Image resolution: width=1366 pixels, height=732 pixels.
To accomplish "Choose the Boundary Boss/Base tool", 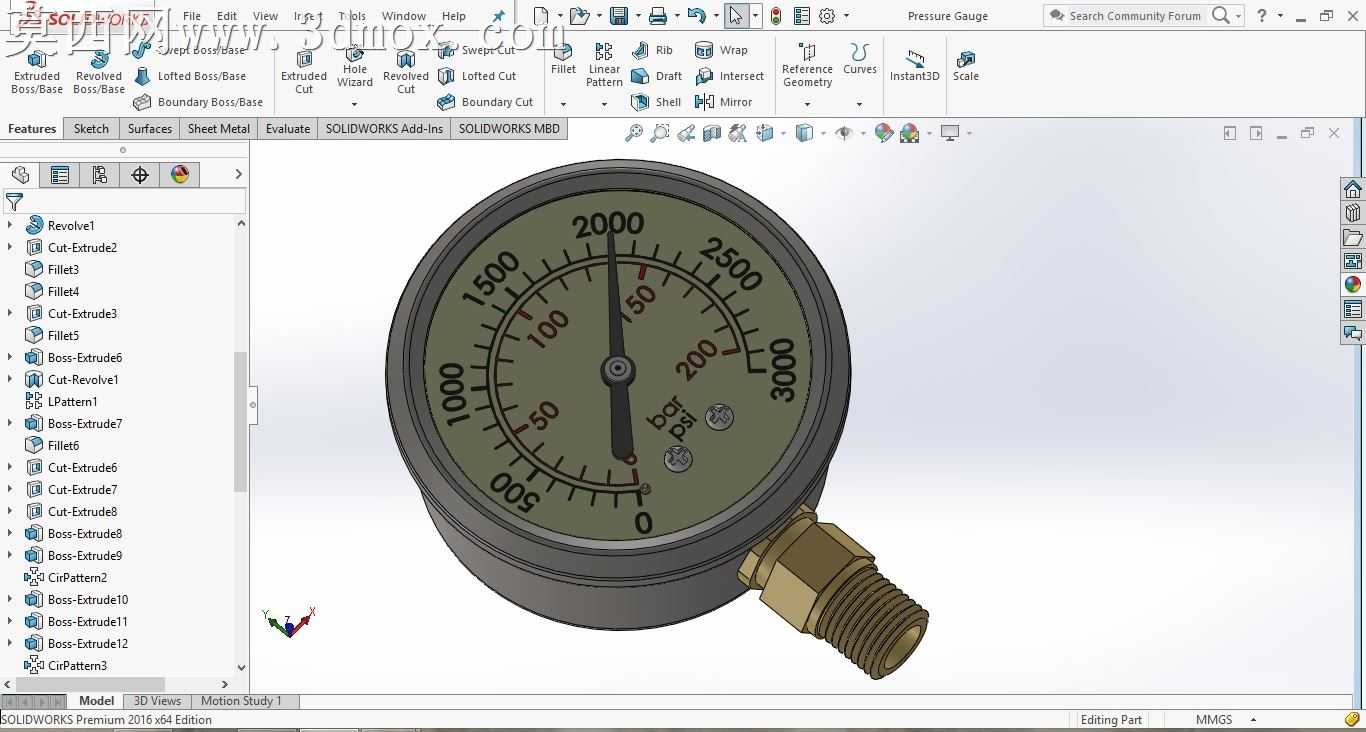I will tap(197, 102).
